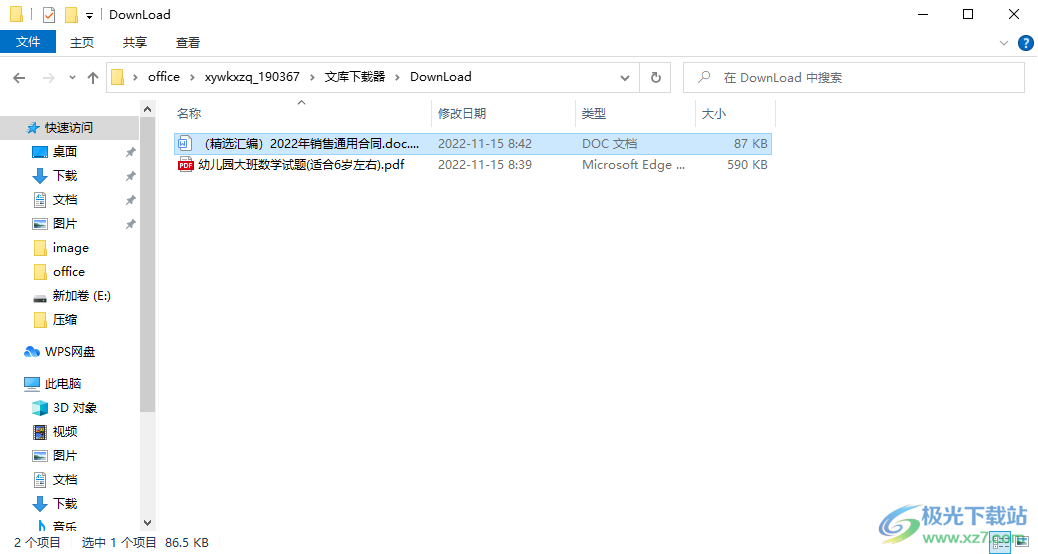Click the 此电脑 computer icon
Image resolution: width=1038 pixels, height=554 pixels.
click(32, 384)
